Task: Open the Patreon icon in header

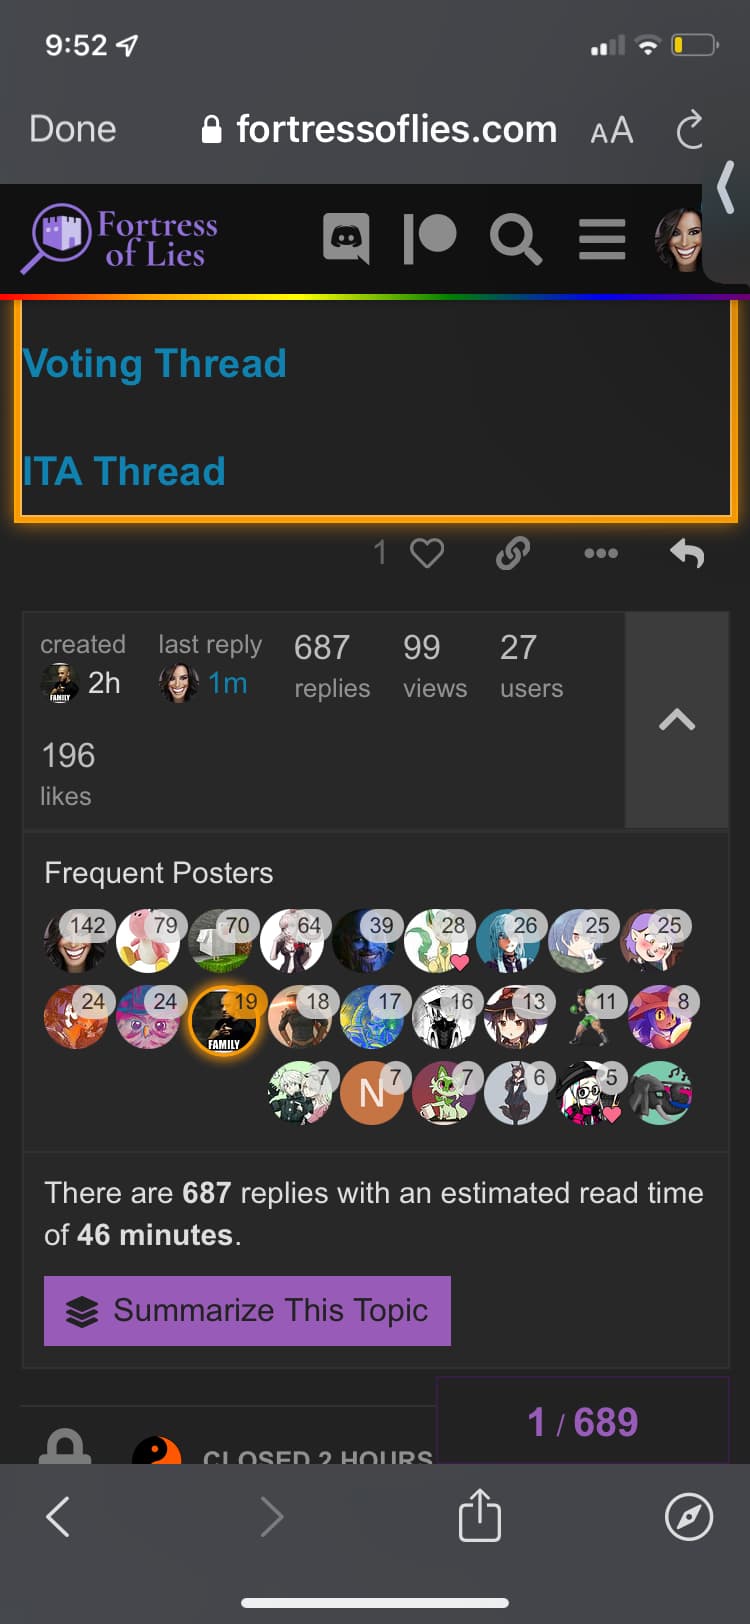Action: [x=429, y=238]
